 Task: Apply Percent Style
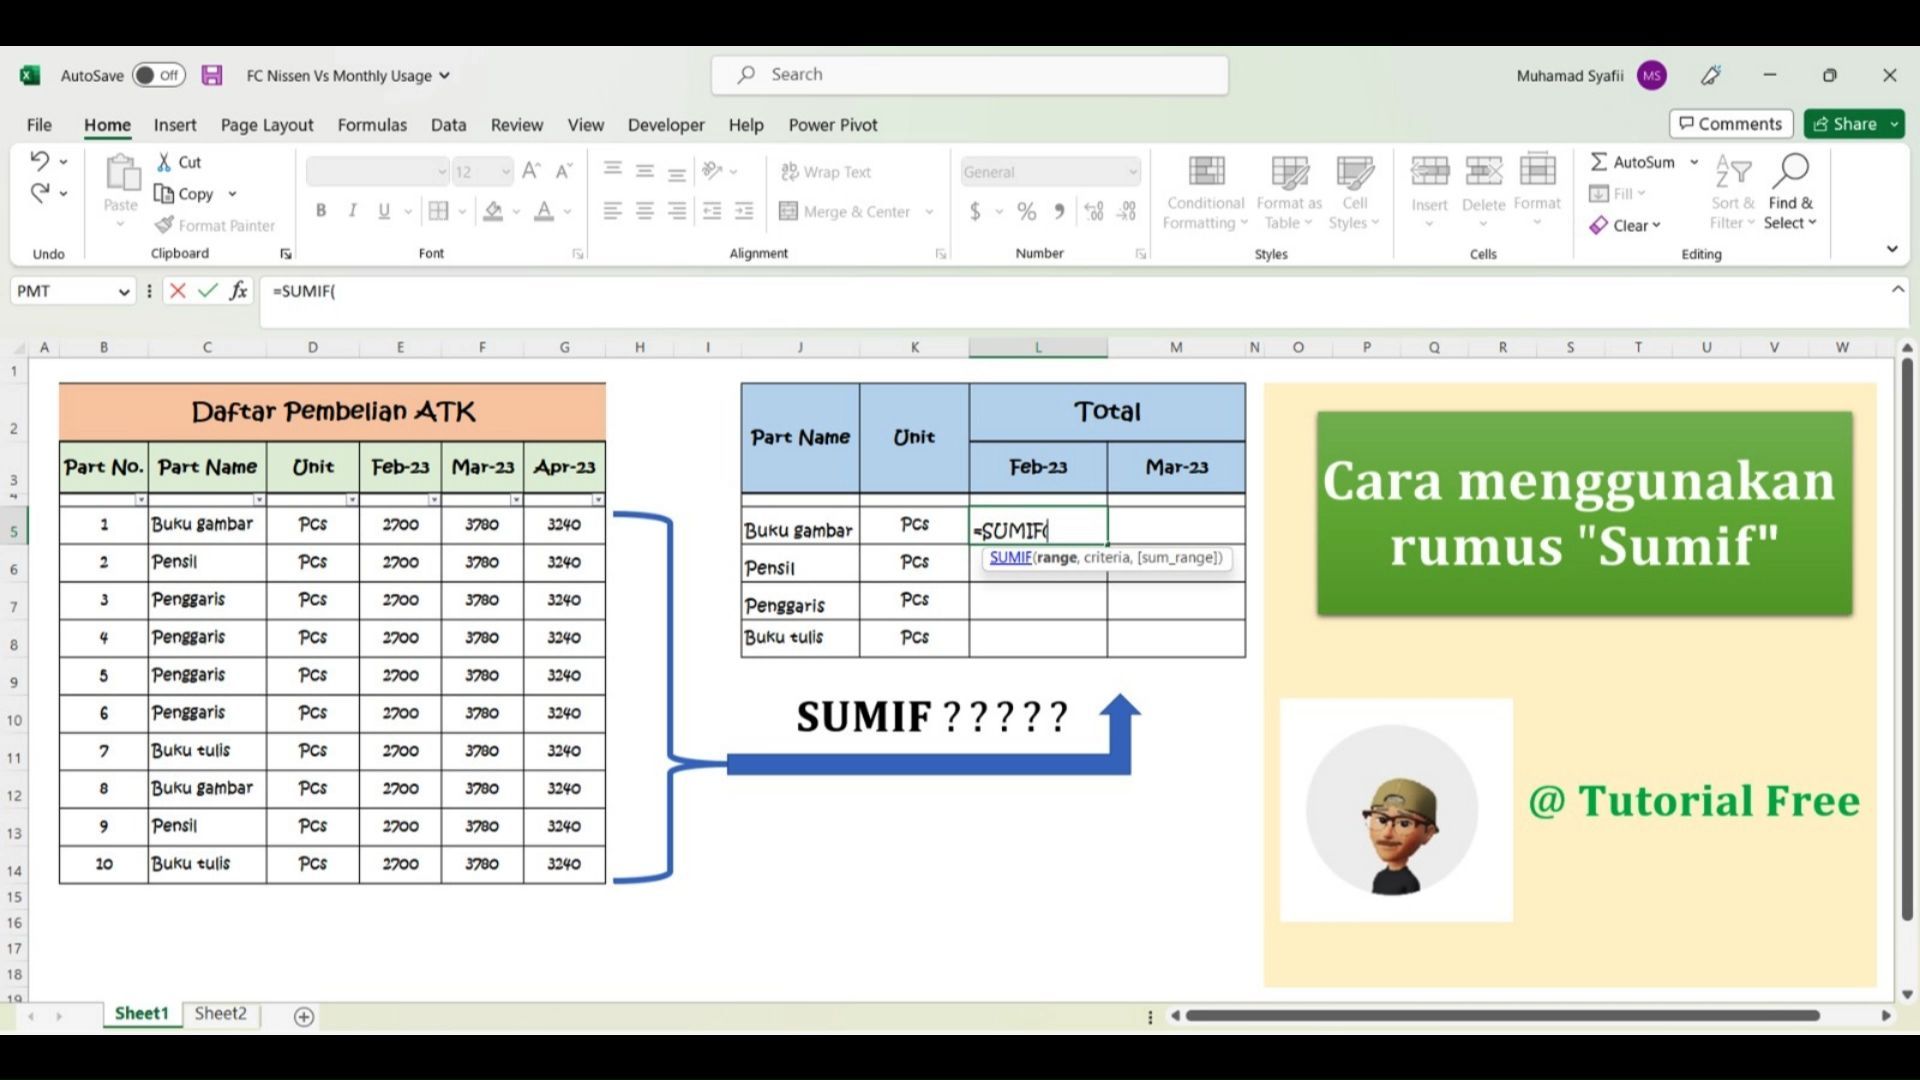click(x=1027, y=211)
